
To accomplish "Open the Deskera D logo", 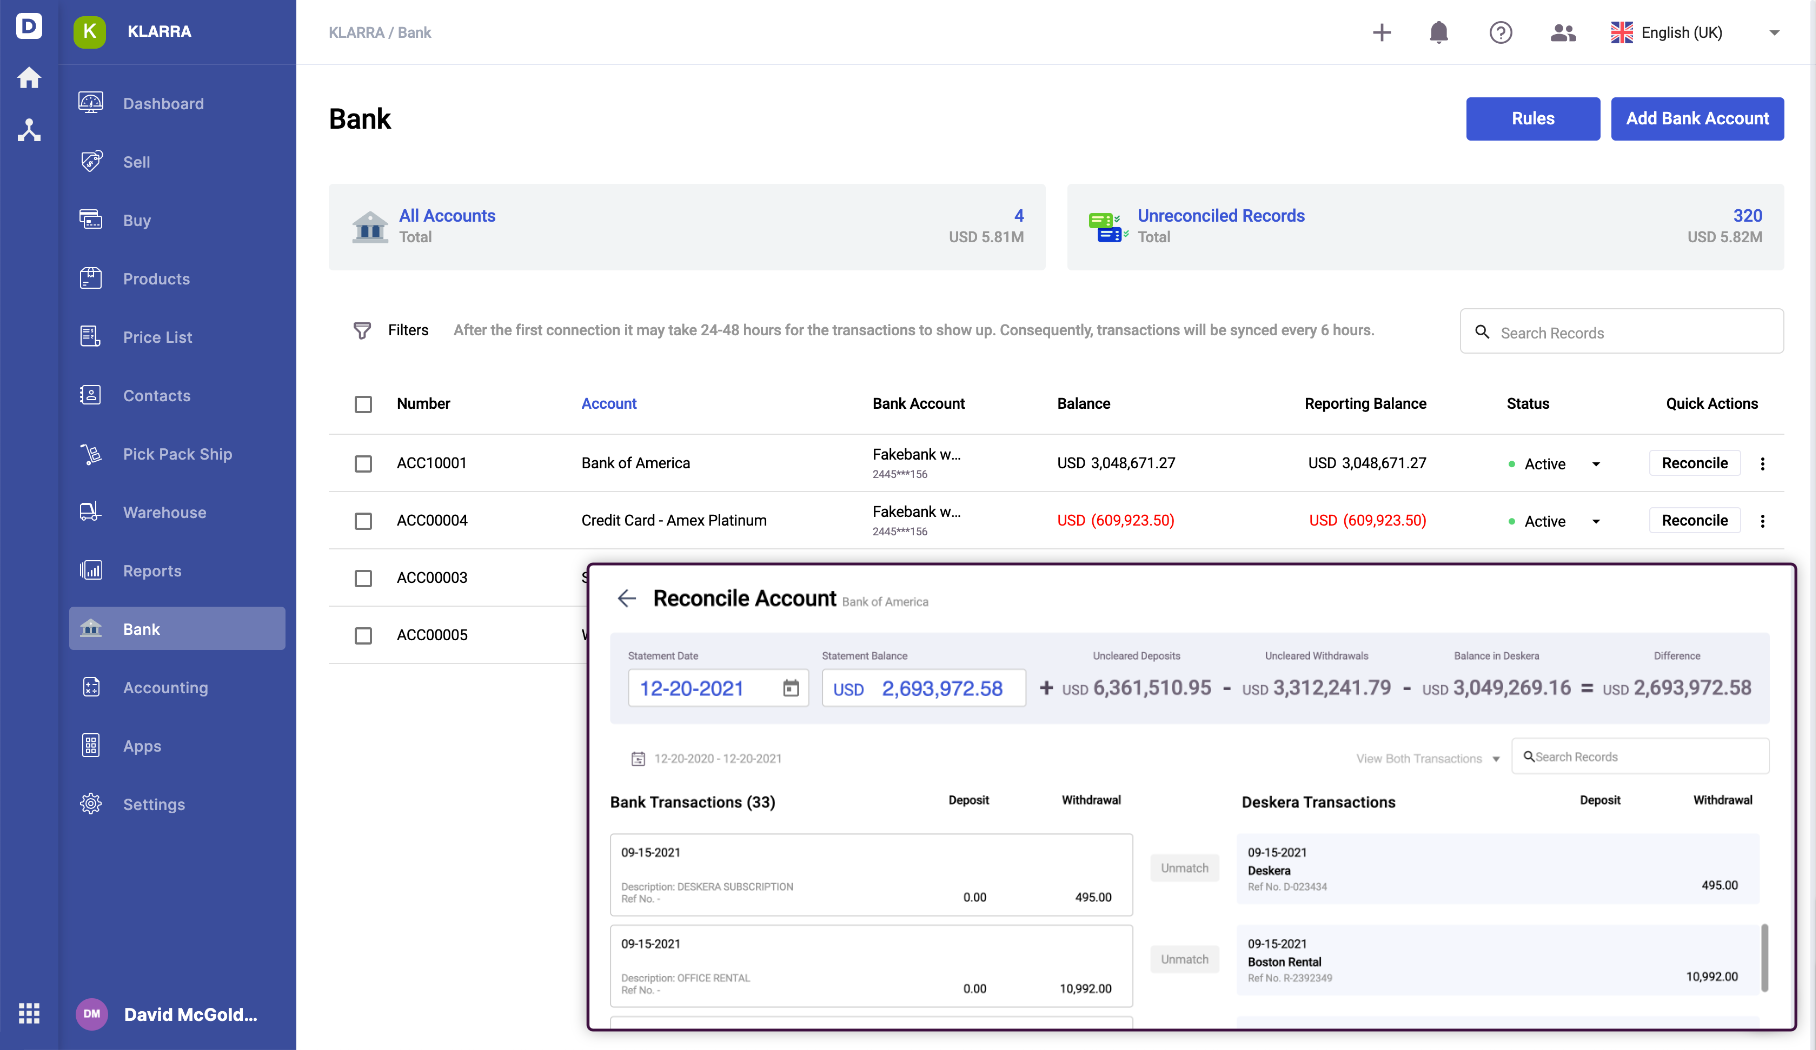I will (x=29, y=26).
